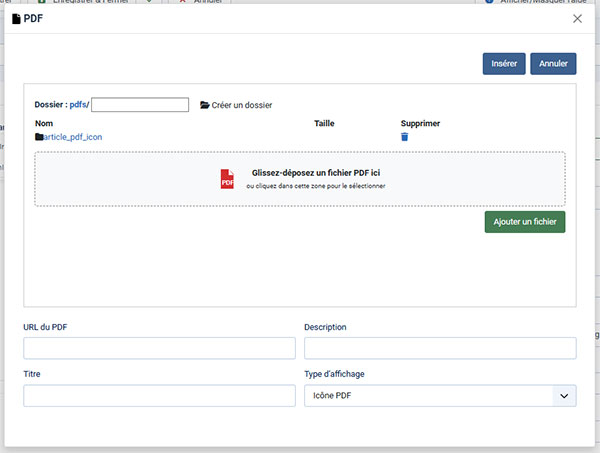Viewport: 600px width, 453px height.
Task: Focus the new folder name field
Action: 140,104
